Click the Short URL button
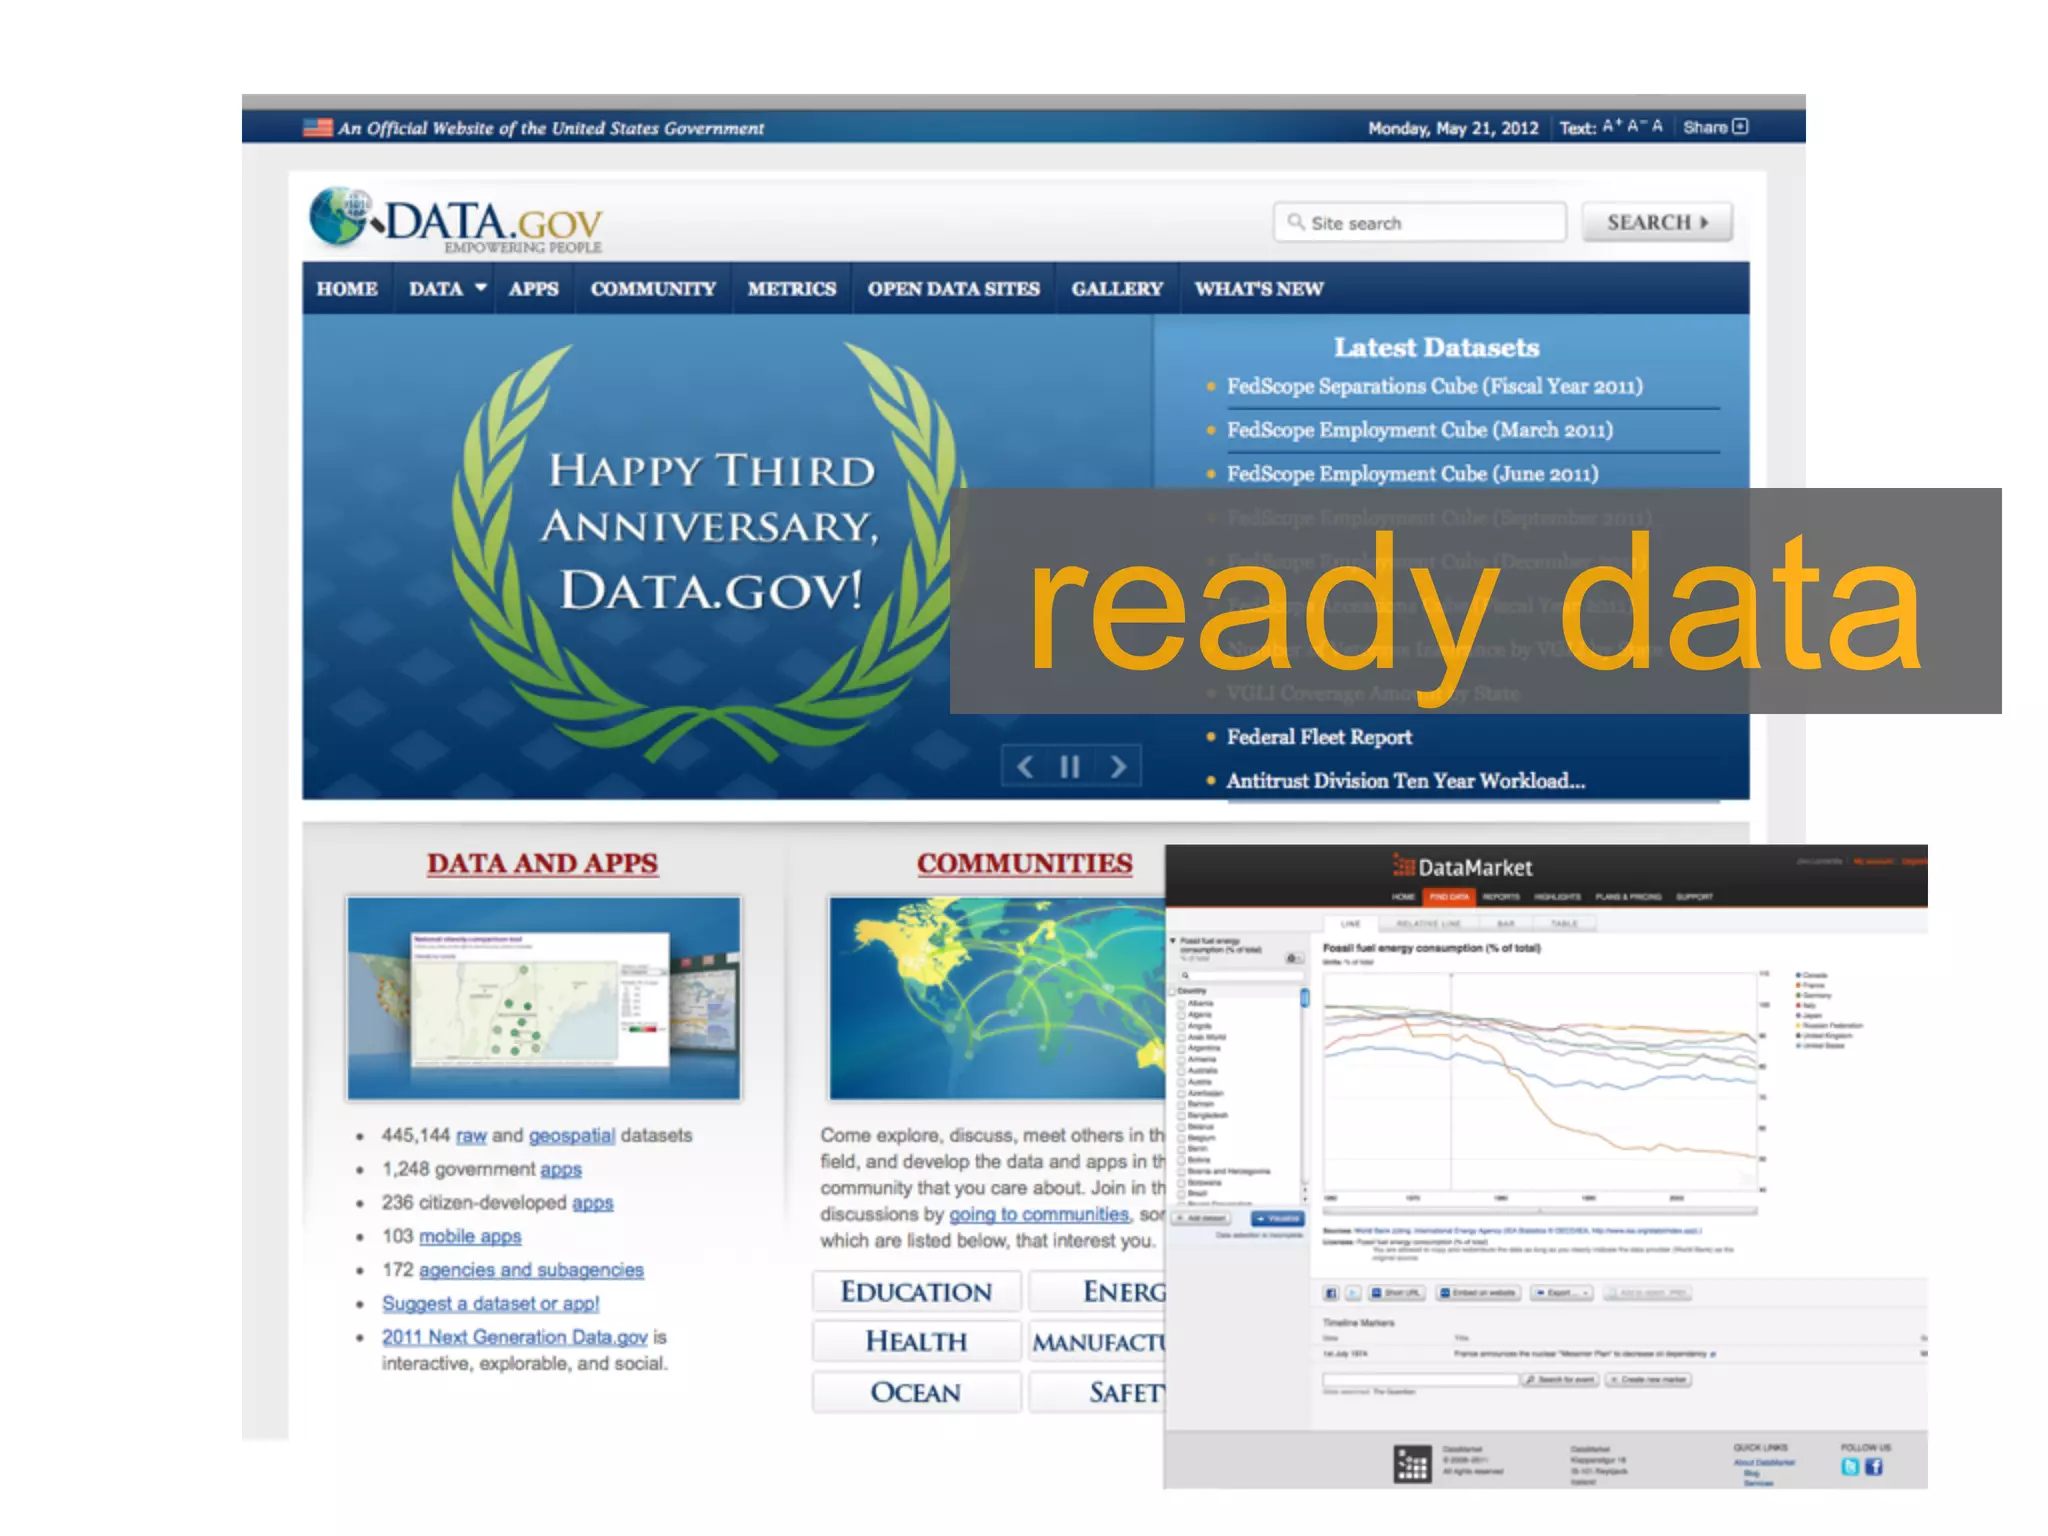Screen dimensions: 2048x1536 1395,1293
